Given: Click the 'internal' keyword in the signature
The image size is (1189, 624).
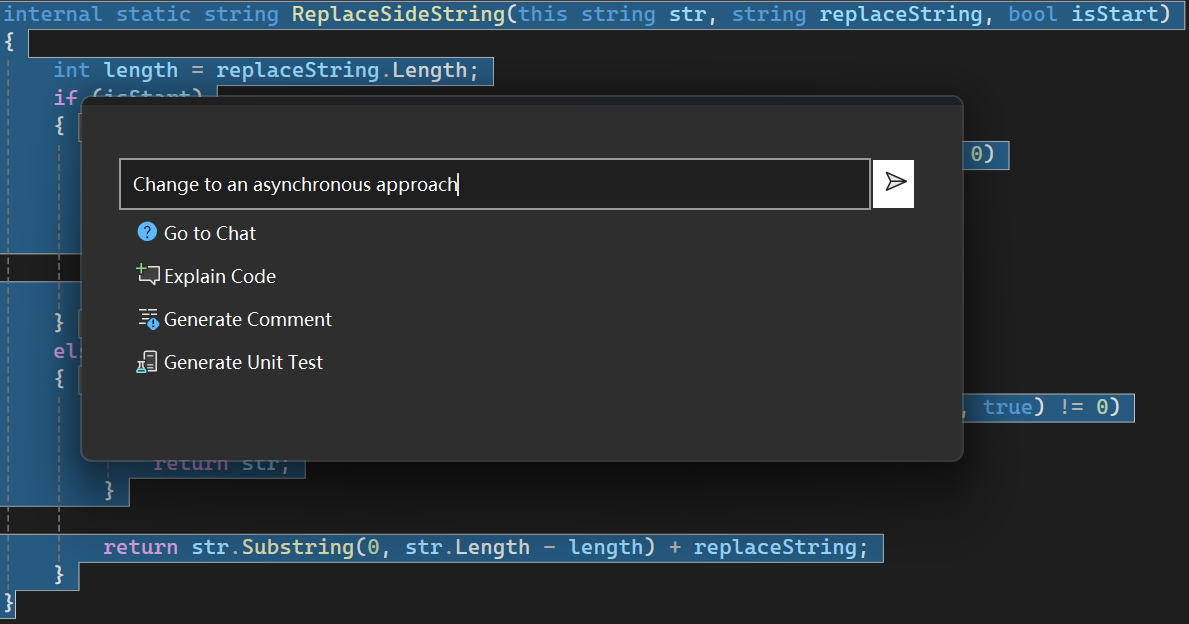Looking at the screenshot, I should [53, 14].
